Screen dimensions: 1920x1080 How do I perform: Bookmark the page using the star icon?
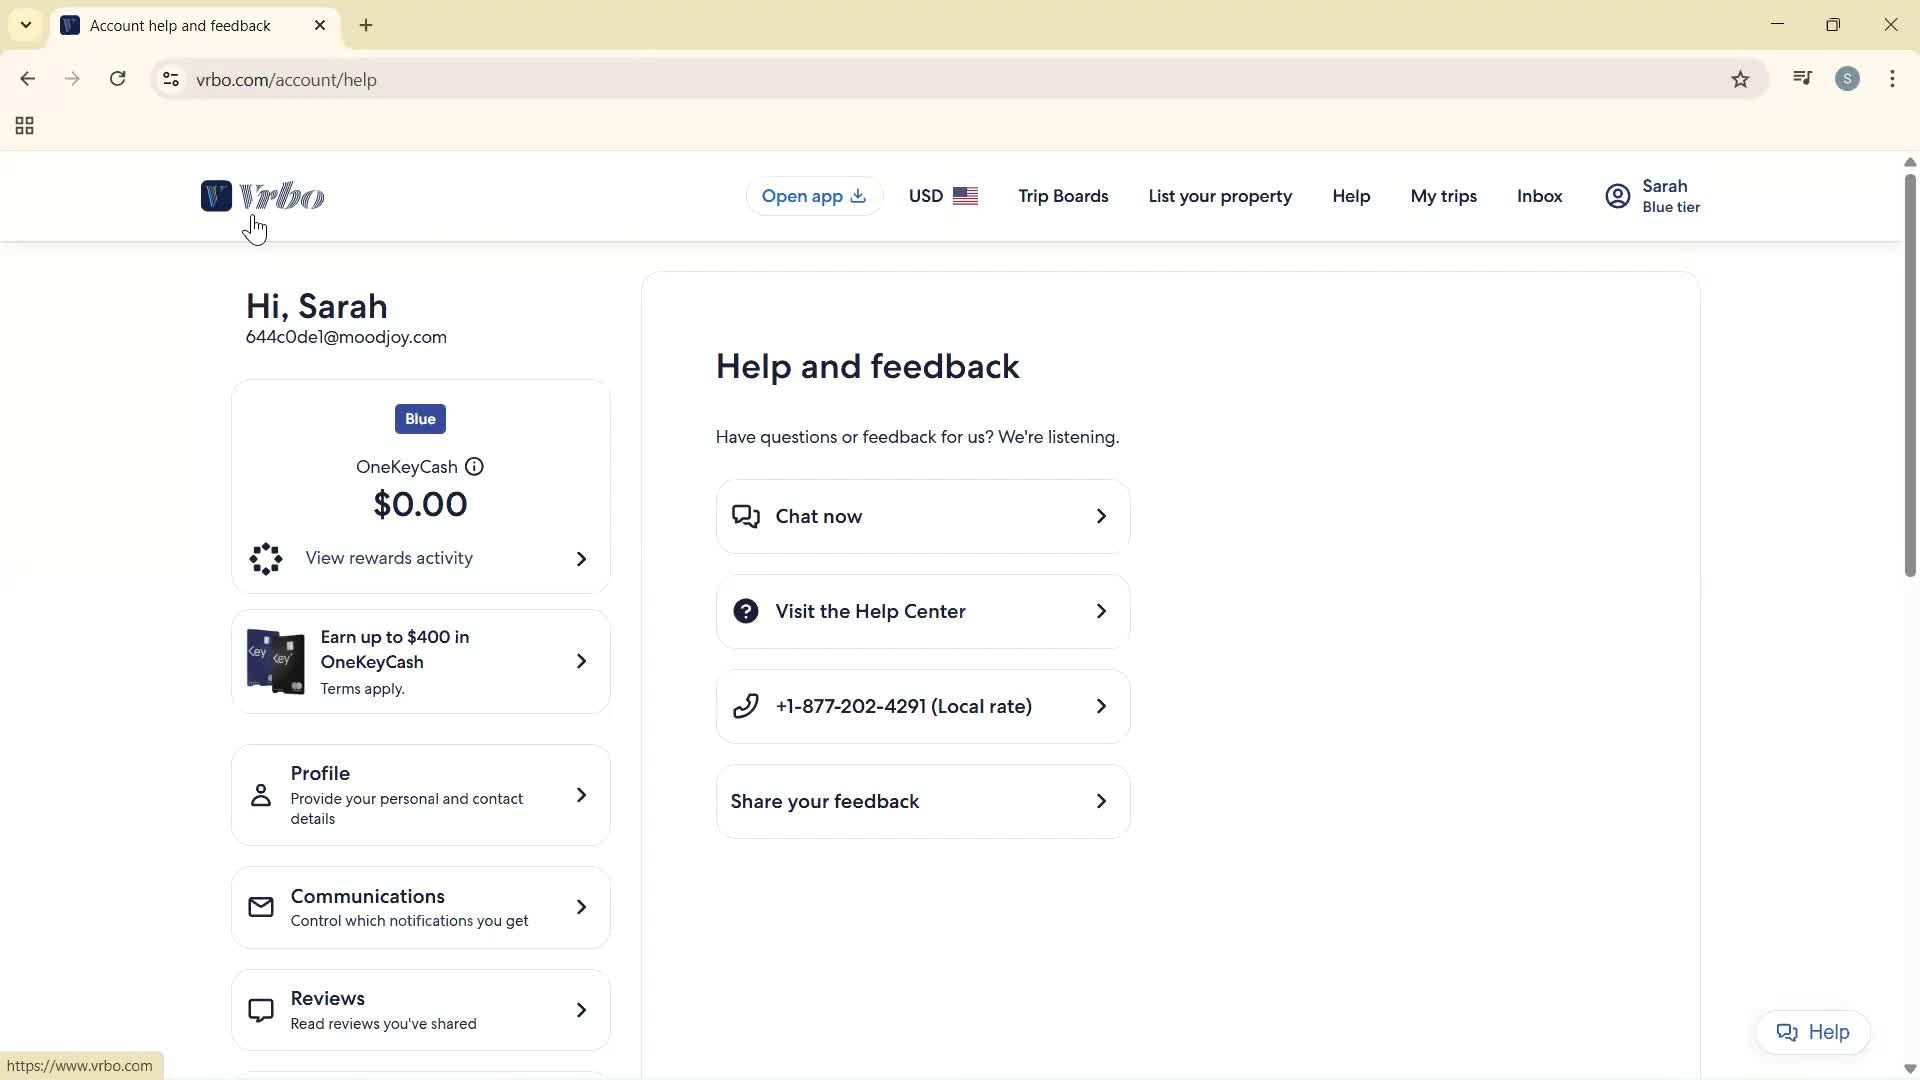tap(1740, 79)
